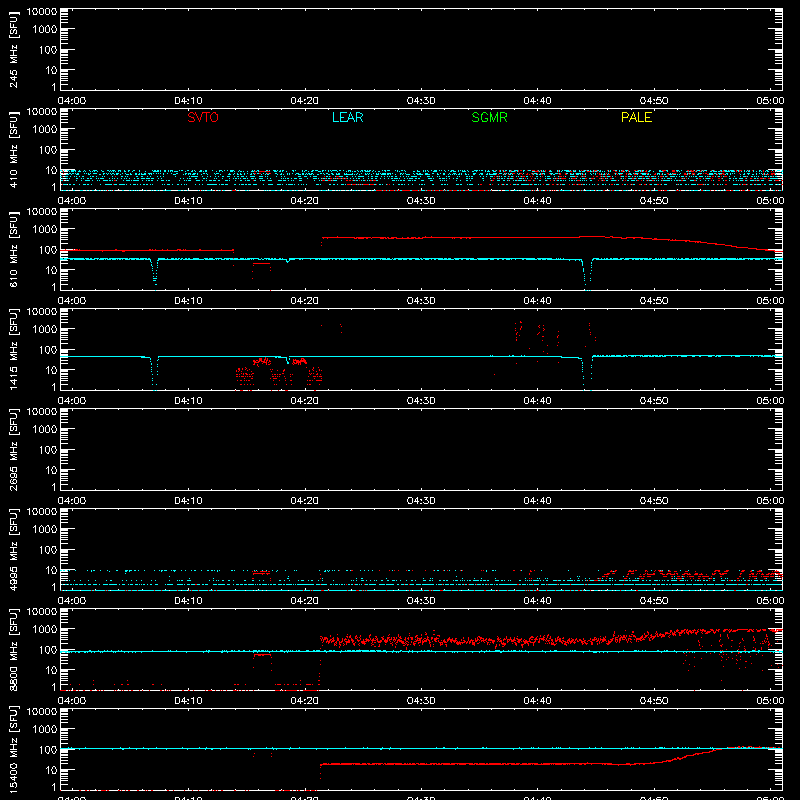
Task: Click the 100 tick on 15400 MHz panel
Action: click(x=48, y=750)
